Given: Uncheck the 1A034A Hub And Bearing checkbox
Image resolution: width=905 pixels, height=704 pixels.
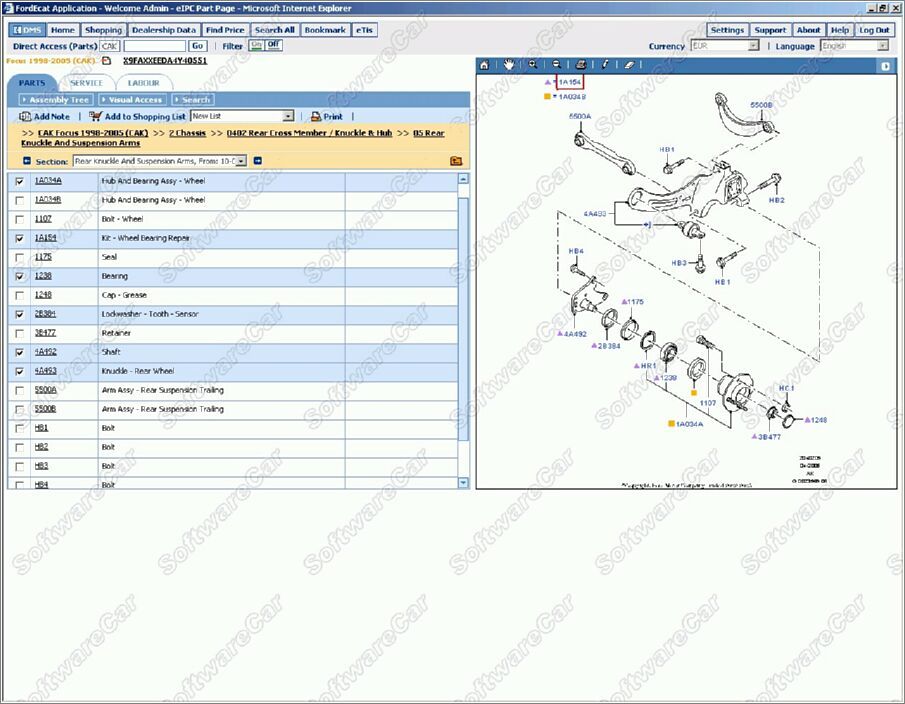Looking at the screenshot, I should coord(20,181).
